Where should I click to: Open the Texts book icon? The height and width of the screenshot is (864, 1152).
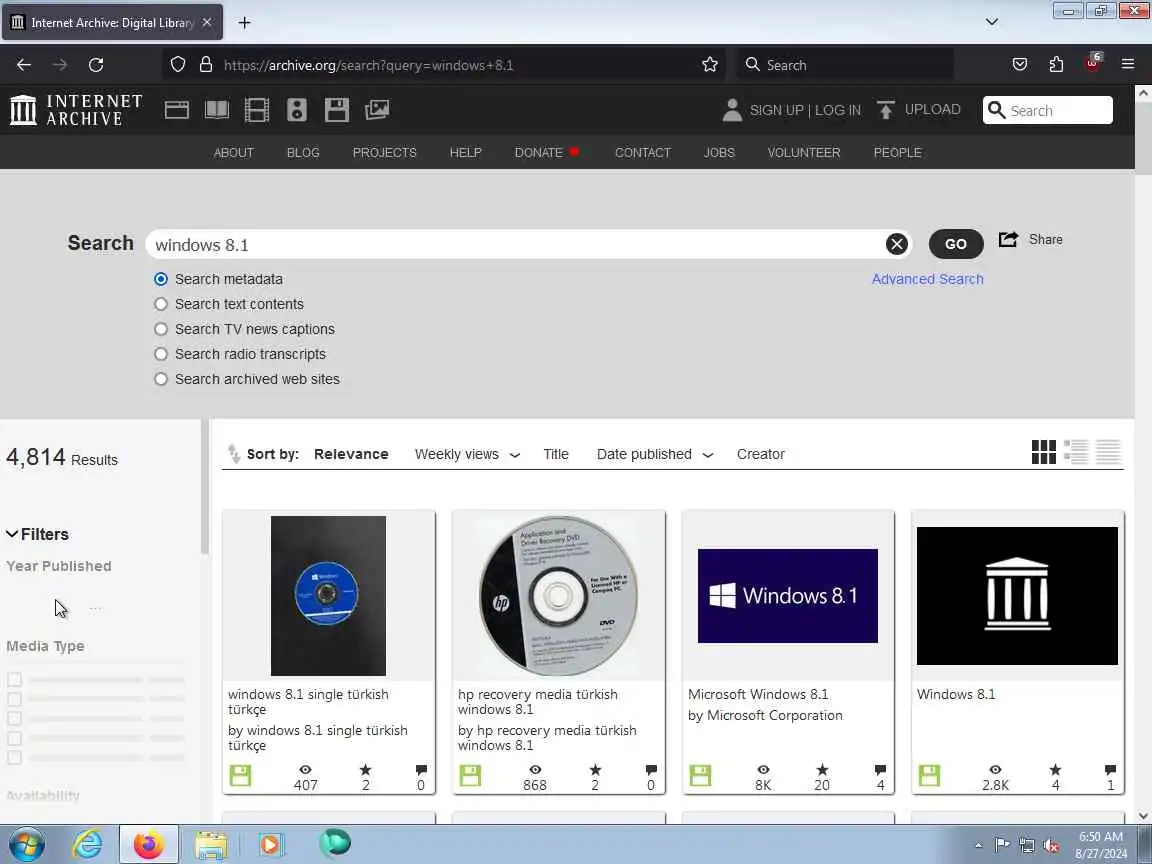217,110
